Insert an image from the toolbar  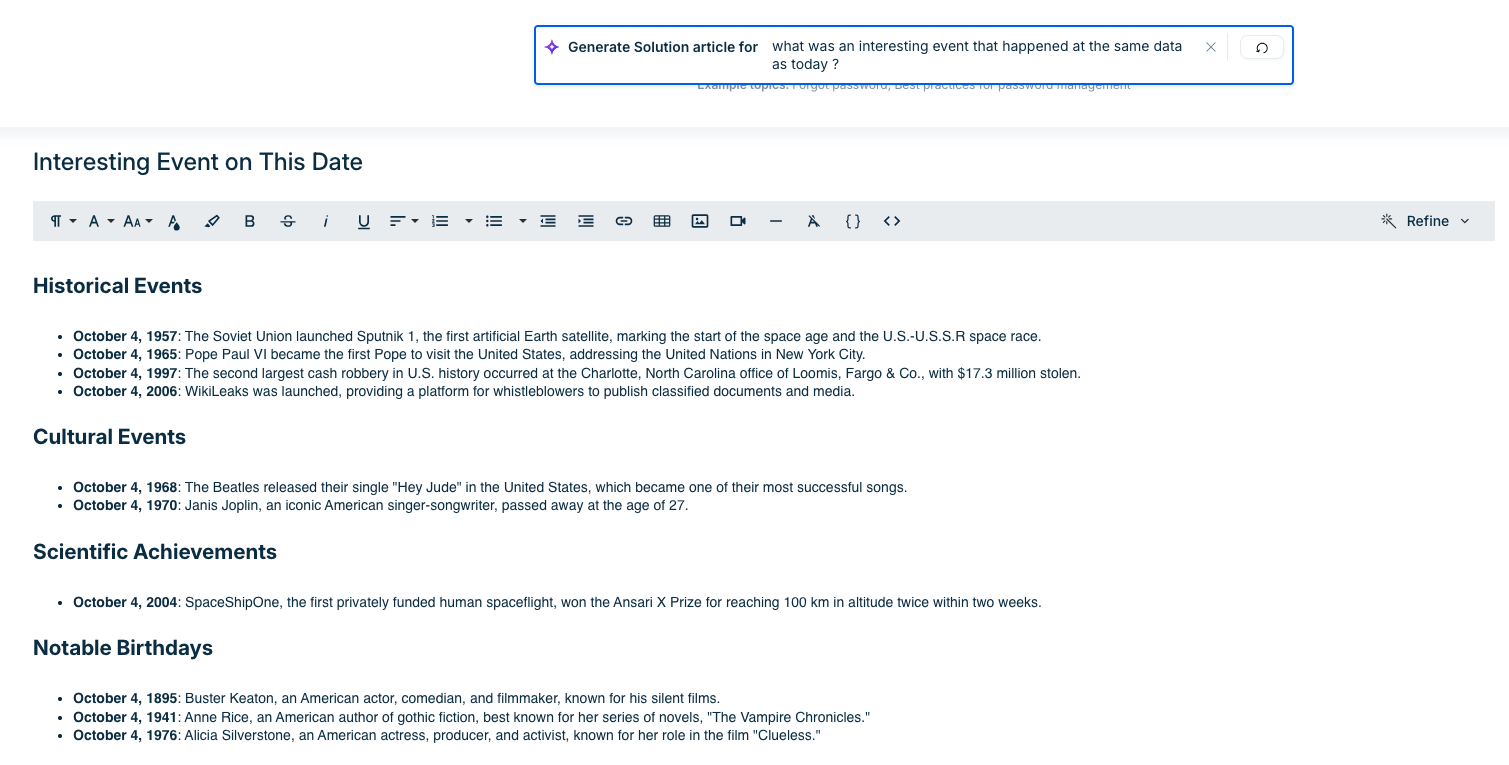700,221
